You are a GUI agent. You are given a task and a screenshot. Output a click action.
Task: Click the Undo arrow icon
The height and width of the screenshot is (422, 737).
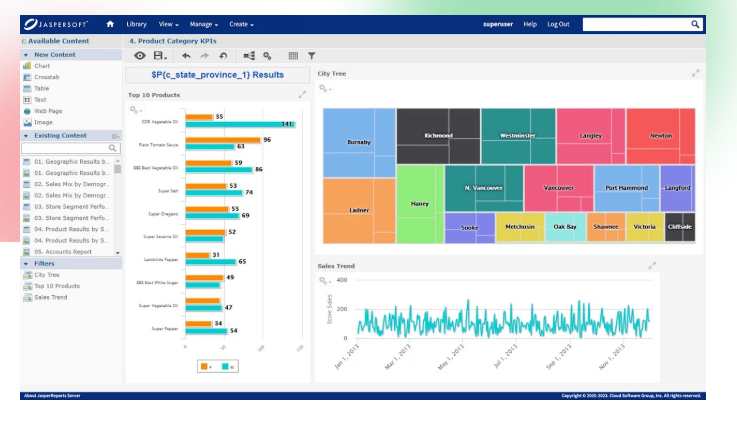186,55
